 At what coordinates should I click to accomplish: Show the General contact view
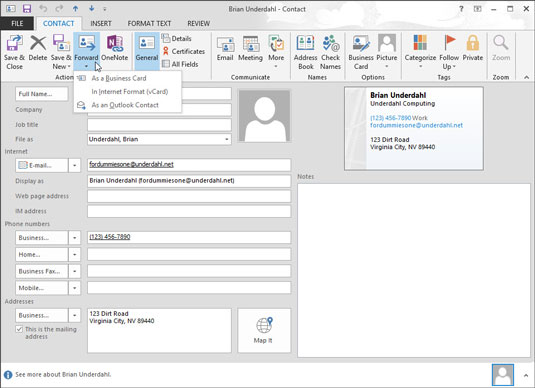click(147, 48)
